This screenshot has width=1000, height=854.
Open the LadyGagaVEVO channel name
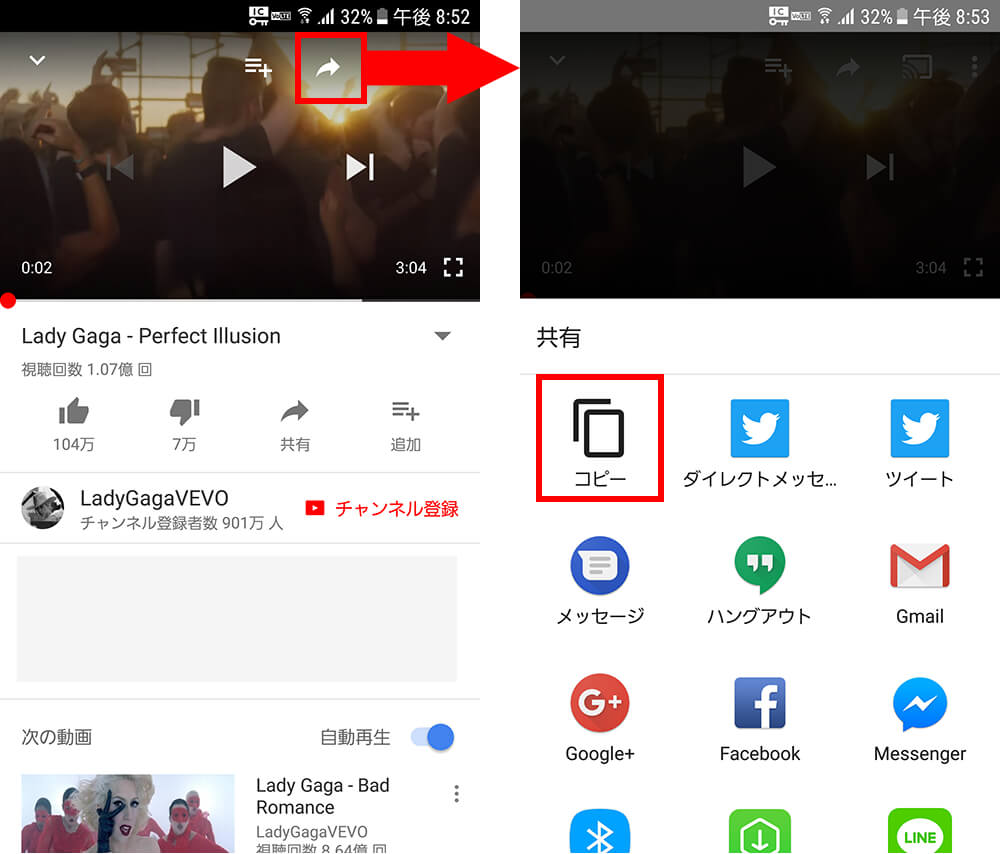[x=154, y=498]
